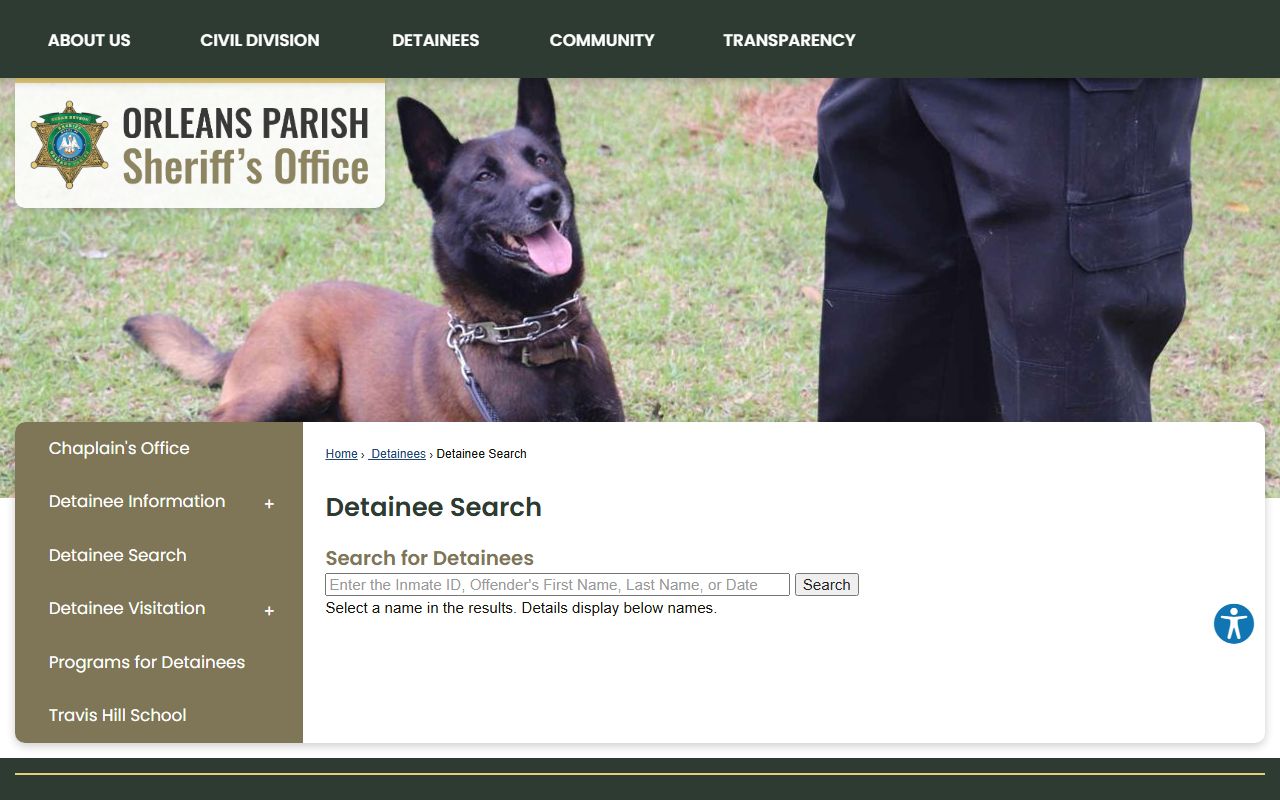Open the Detainees top menu

click(x=435, y=40)
